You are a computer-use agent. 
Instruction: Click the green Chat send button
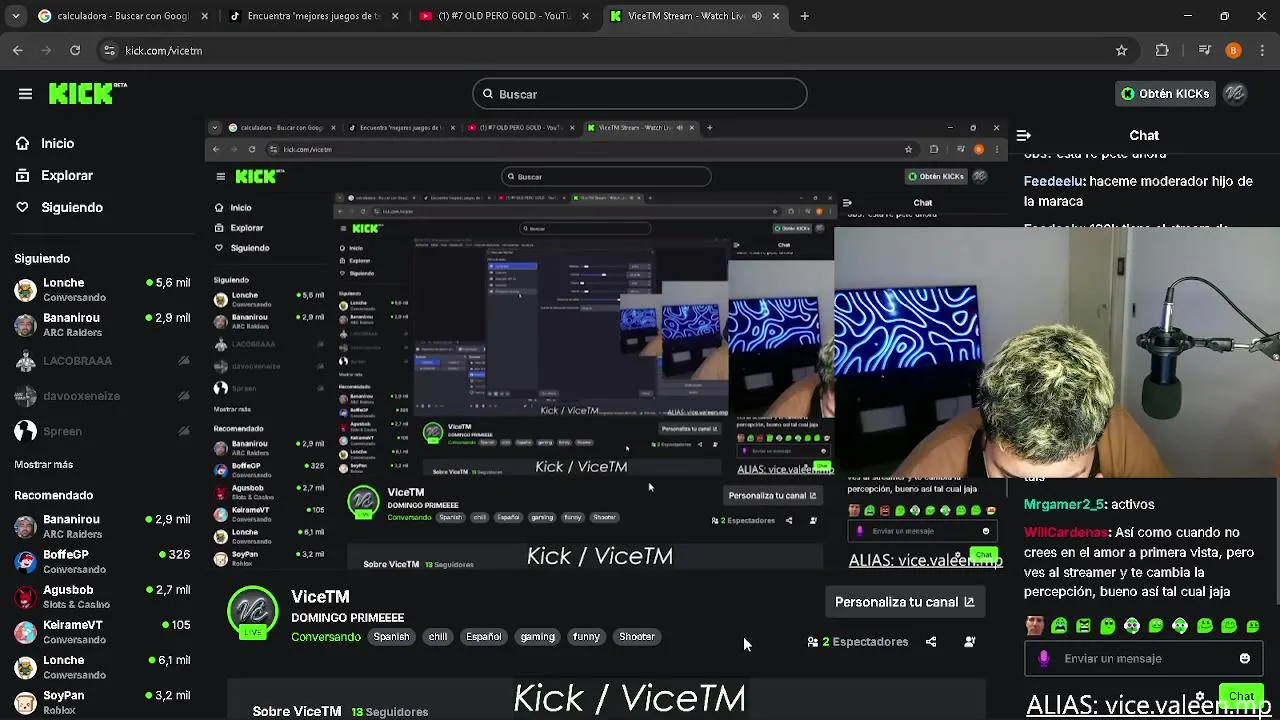(1241, 696)
